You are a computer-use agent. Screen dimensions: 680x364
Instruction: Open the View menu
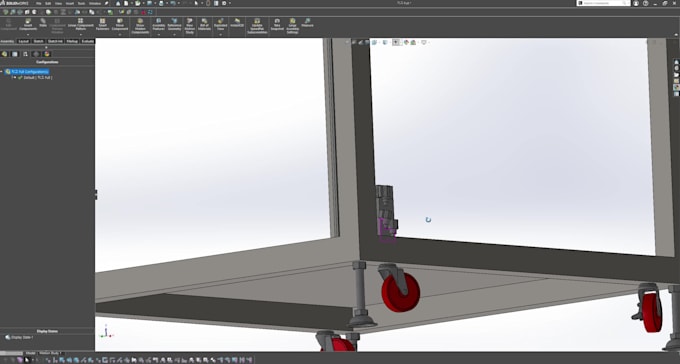[x=58, y=3]
